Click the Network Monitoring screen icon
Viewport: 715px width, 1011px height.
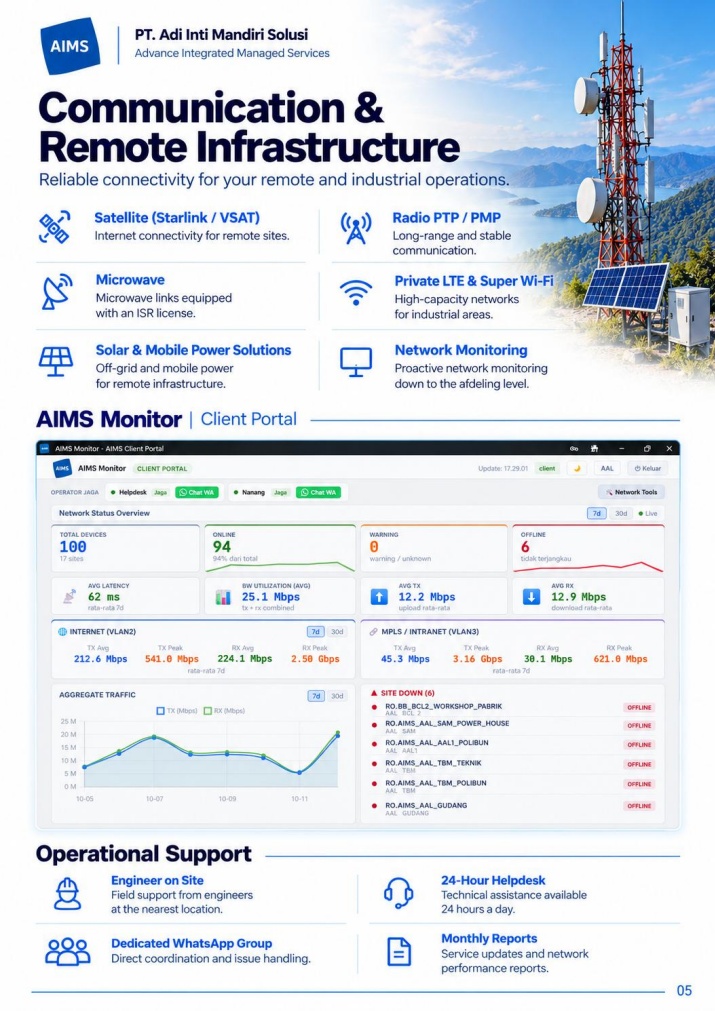click(x=356, y=362)
